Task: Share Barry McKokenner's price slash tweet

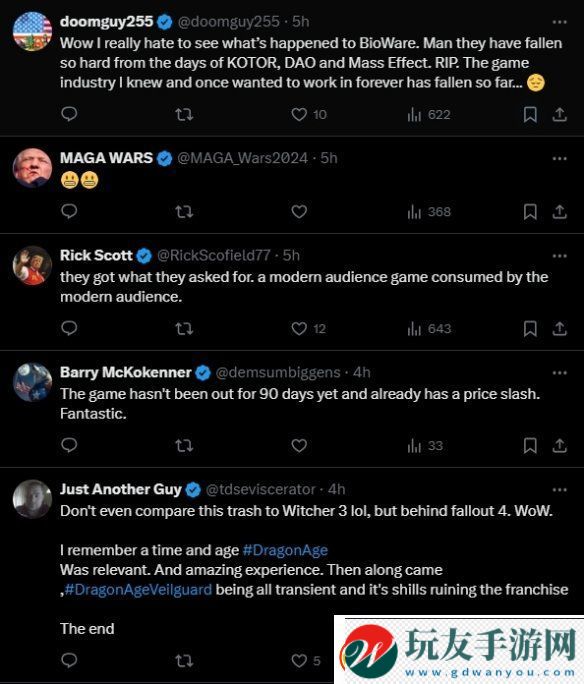Action: pyautogui.click(x=560, y=445)
